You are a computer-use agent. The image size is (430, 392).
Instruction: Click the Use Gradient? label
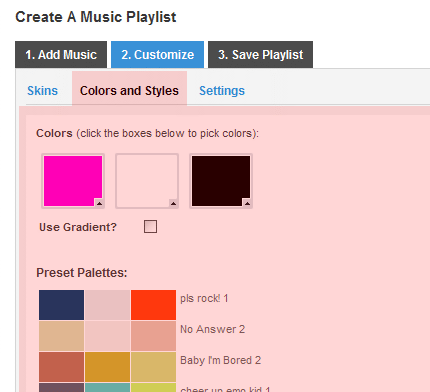point(78,227)
